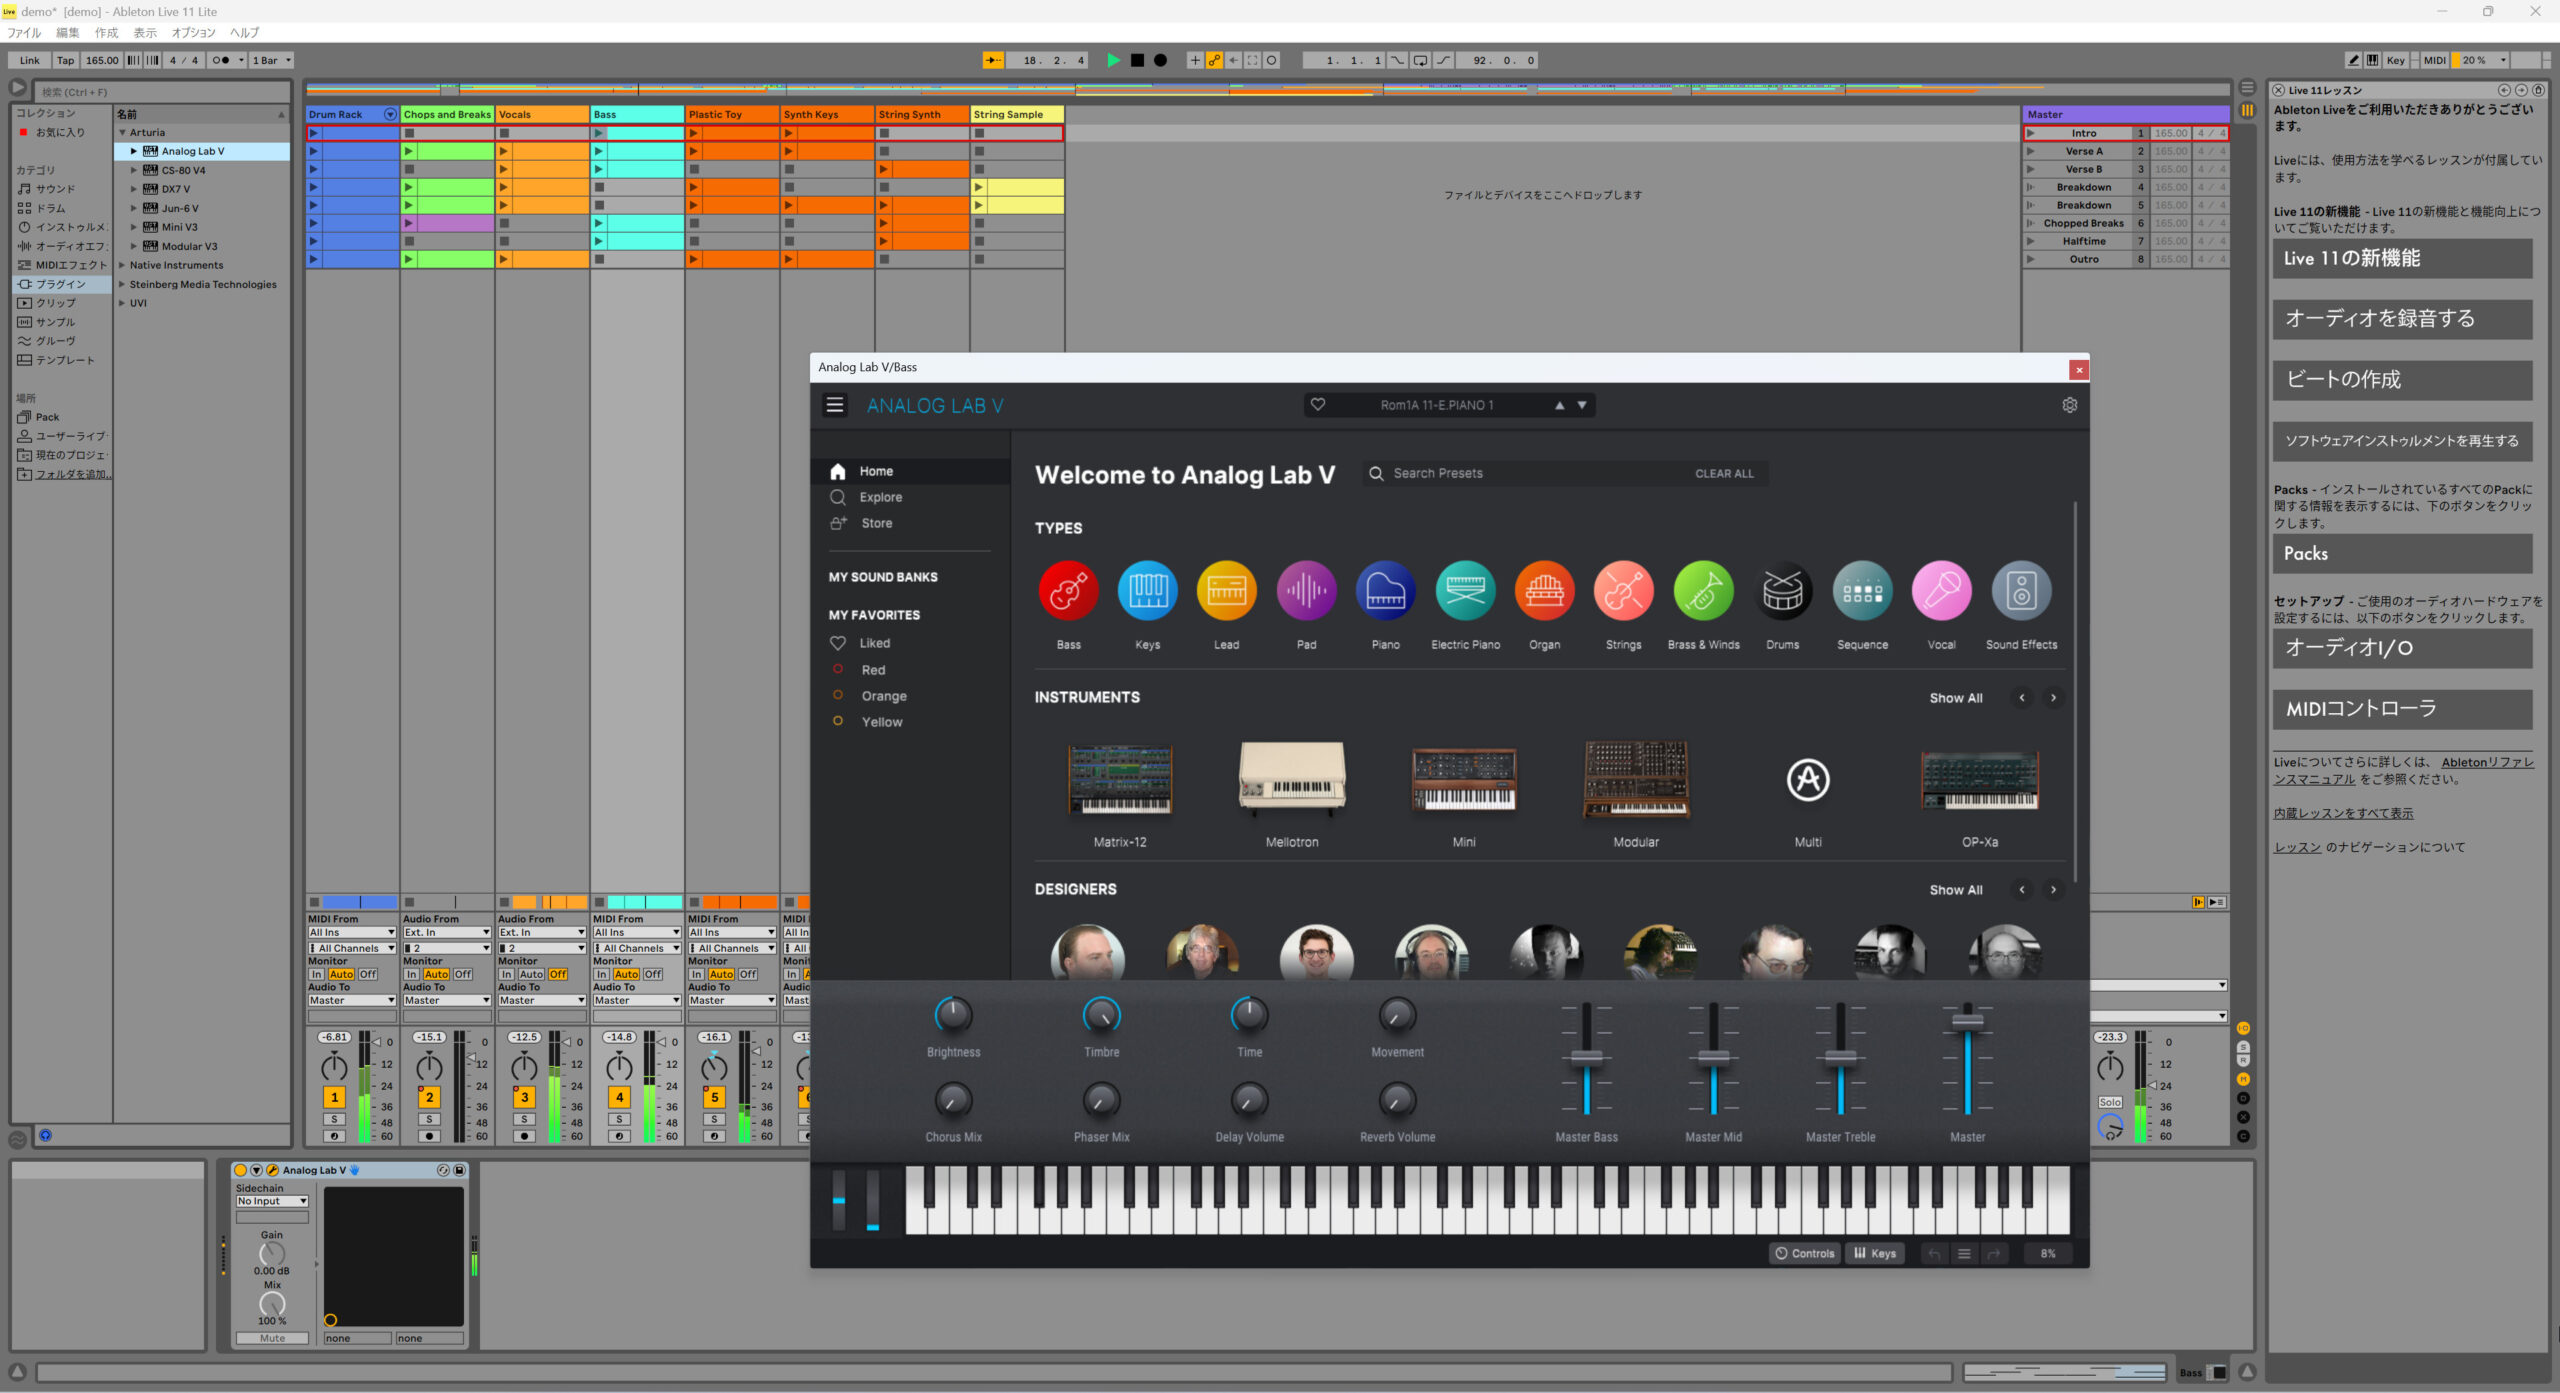Mute track 1 using its activator
The image size is (2560, 1393).
[334, 1097]
